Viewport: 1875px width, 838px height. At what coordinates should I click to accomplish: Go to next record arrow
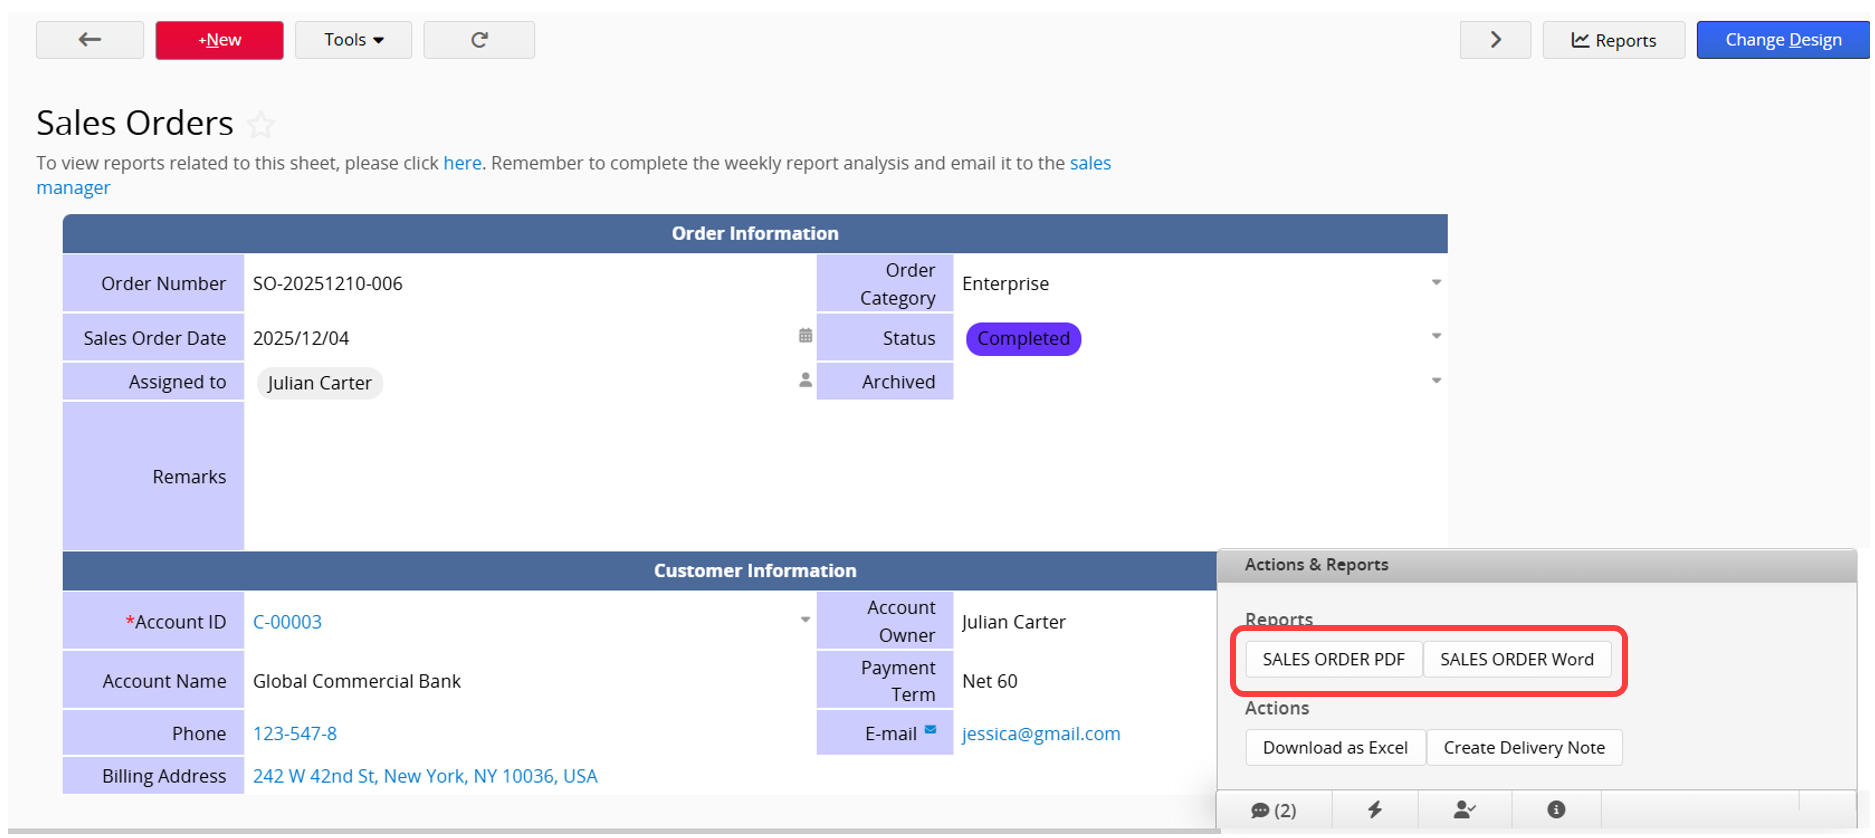tap(1495, 40)
